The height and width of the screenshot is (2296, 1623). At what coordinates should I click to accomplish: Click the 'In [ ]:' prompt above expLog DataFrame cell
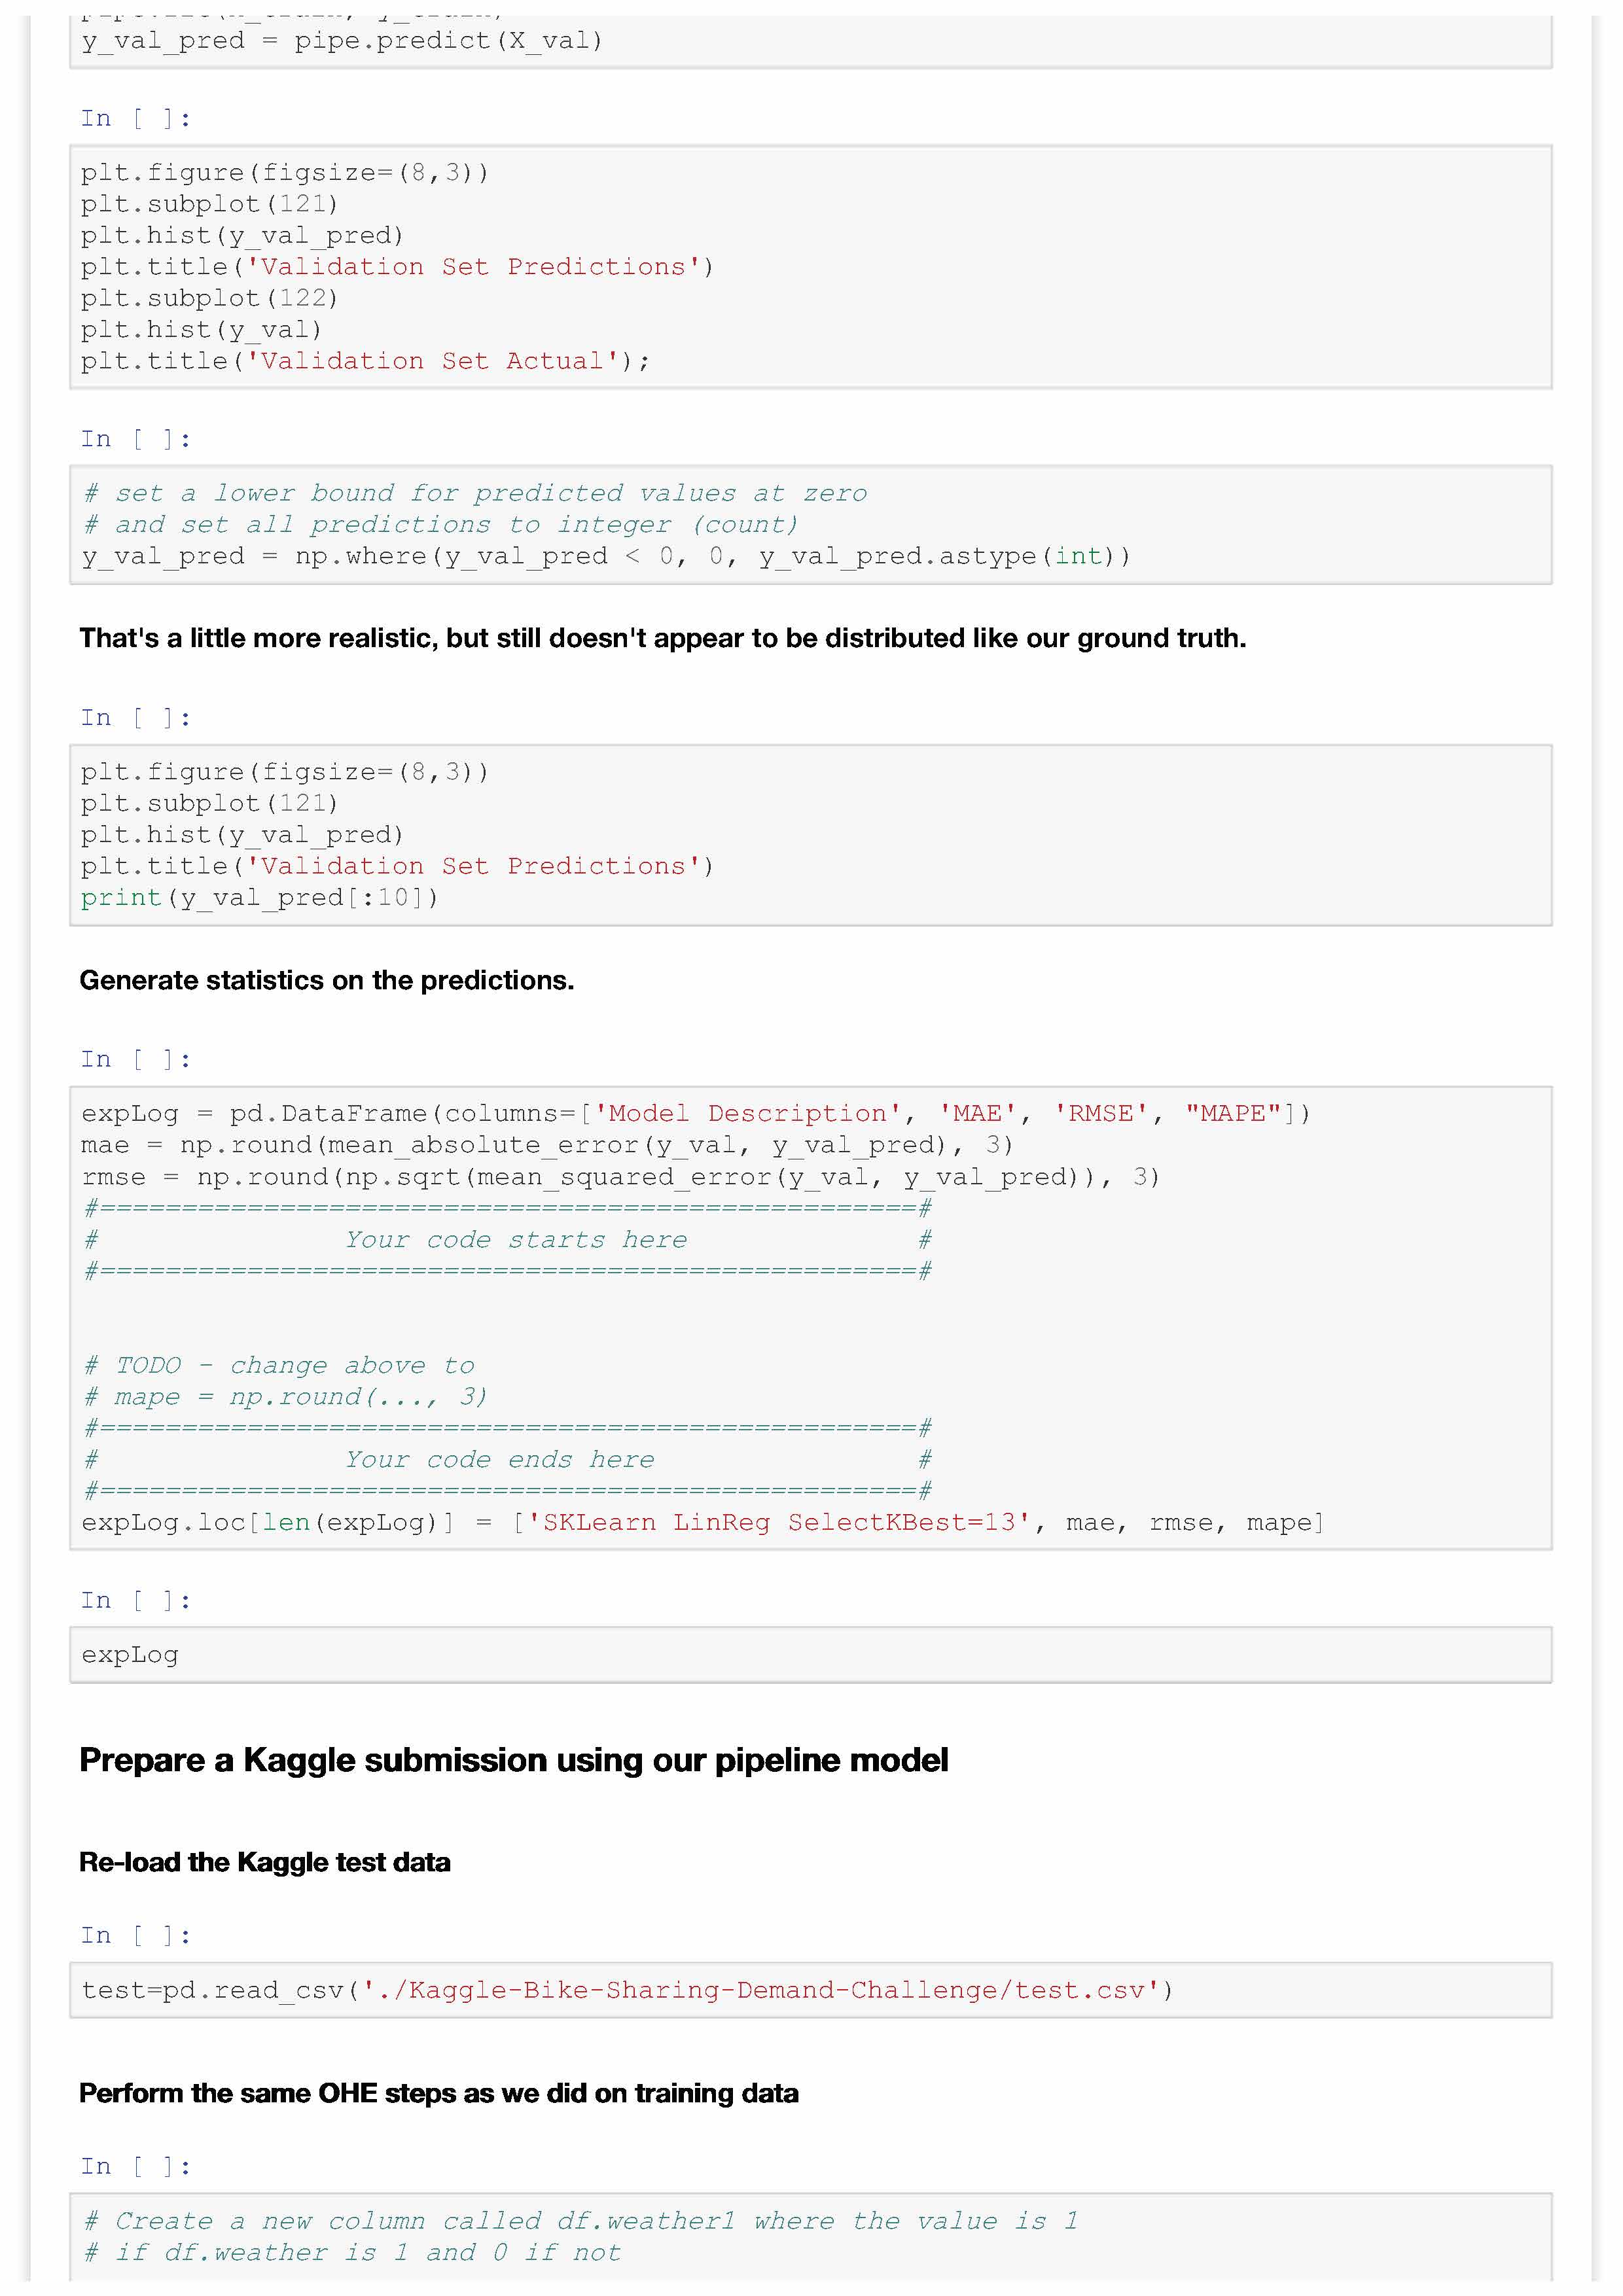(x=135, y=1059)
